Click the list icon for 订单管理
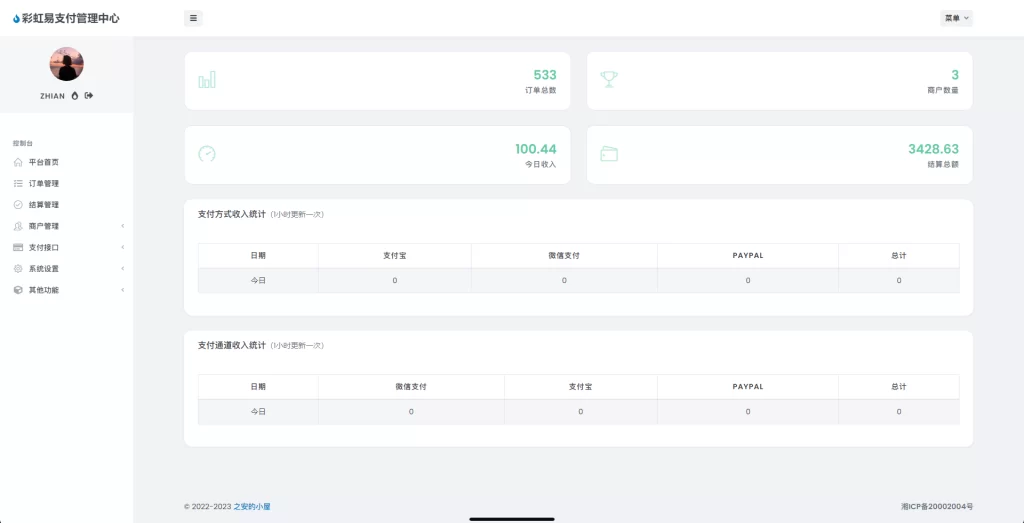Viewport: 1024px width, 523px height. 18,183
